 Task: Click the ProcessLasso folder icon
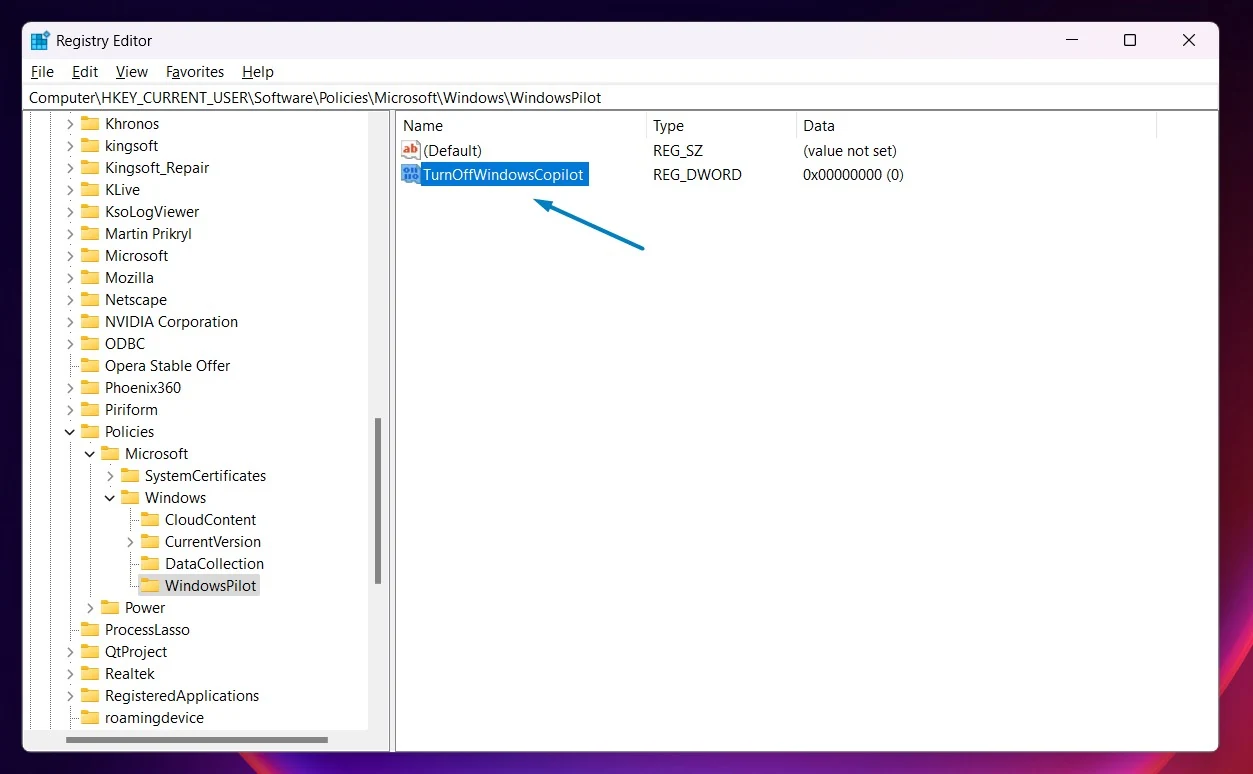tap(90, 630)
